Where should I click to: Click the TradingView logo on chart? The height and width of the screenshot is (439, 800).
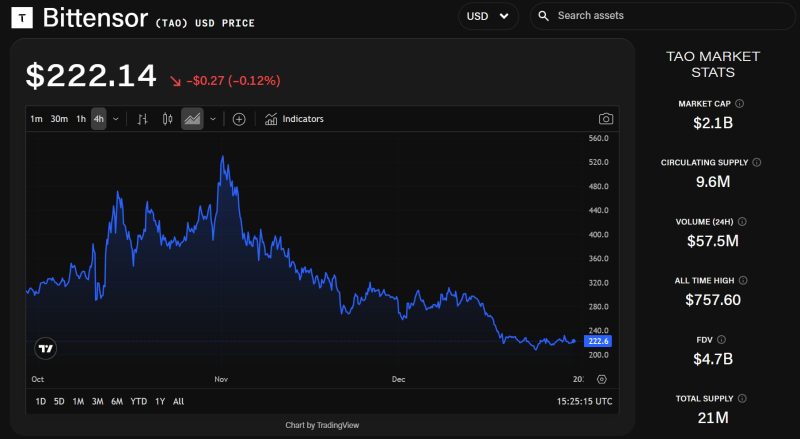[46, 348]
